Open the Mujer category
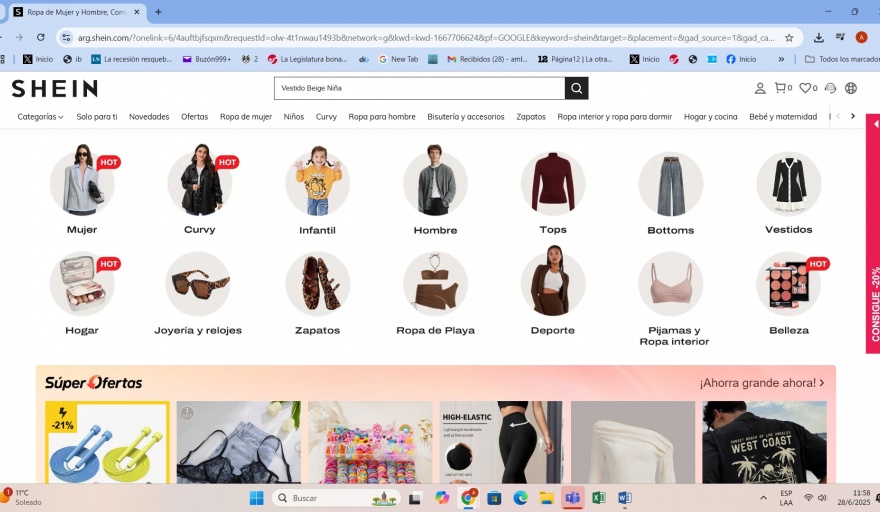880x512 pixels. [x=82, y=189]
